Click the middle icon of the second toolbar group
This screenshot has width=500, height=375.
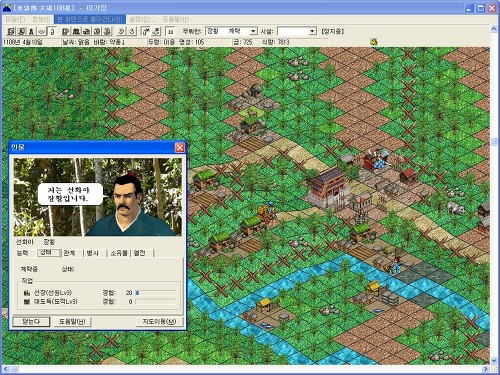[86, 31]
